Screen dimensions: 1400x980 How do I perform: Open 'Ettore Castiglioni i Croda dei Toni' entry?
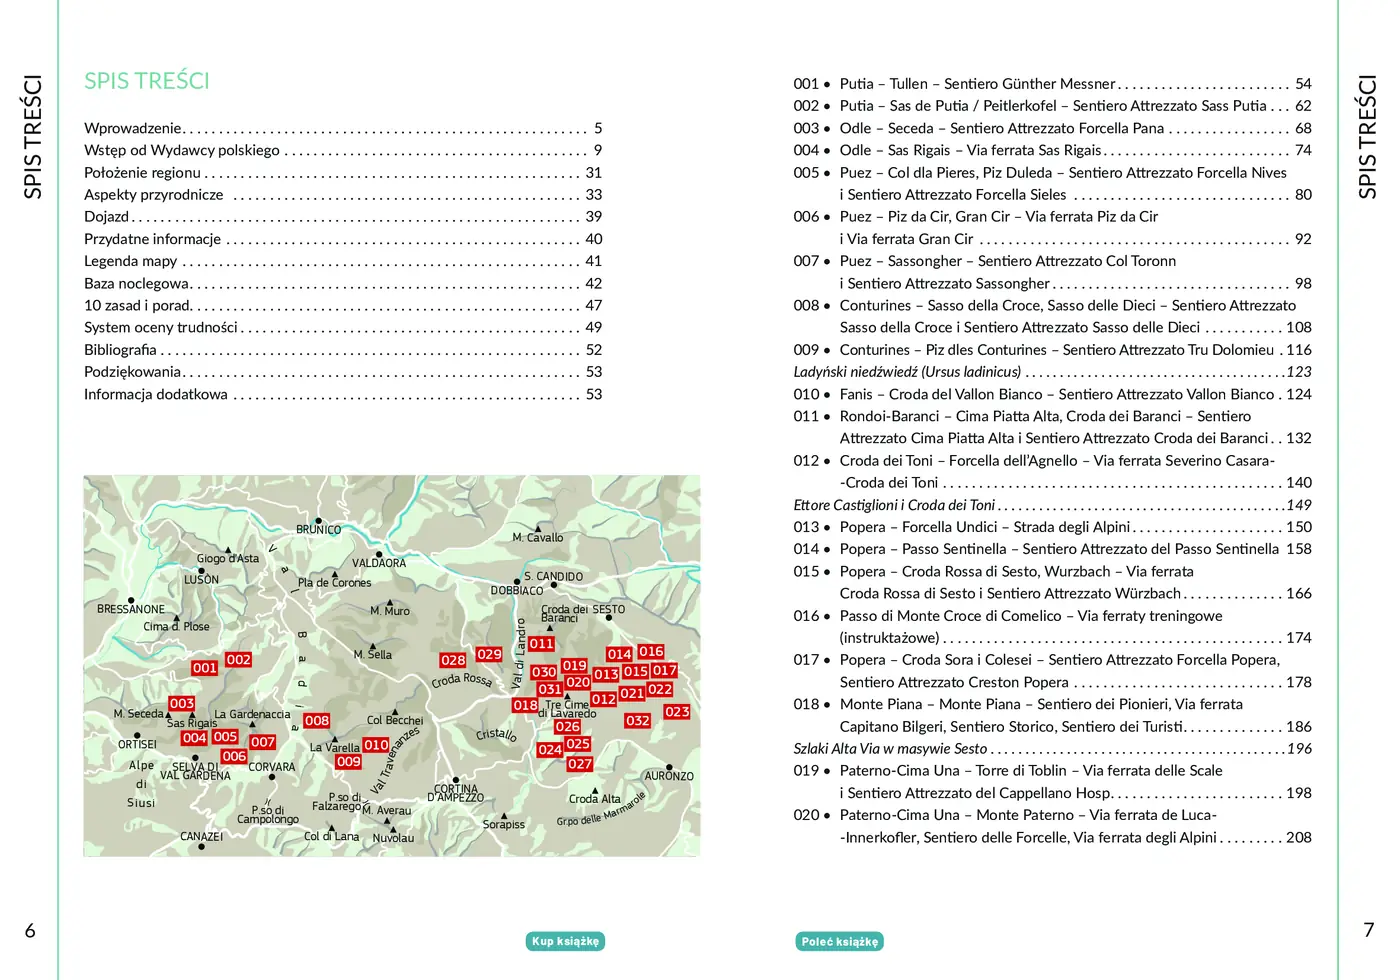[x=1053, y=505]
